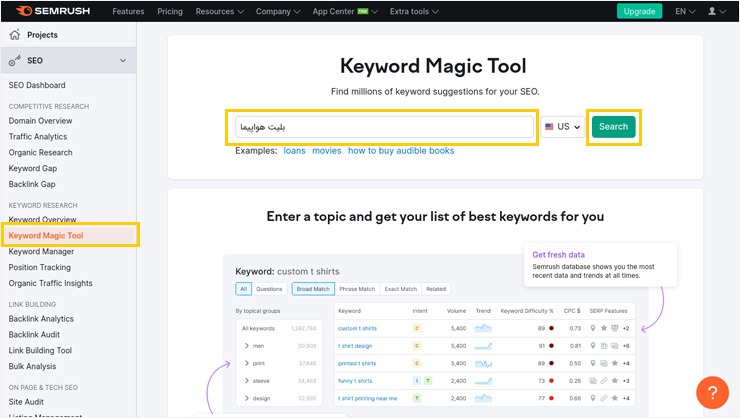Image resolution: width=740 pixels, height=418 pixels.
Task: Click 't shirt printing near me' keyword
Action: coord(368,398)
